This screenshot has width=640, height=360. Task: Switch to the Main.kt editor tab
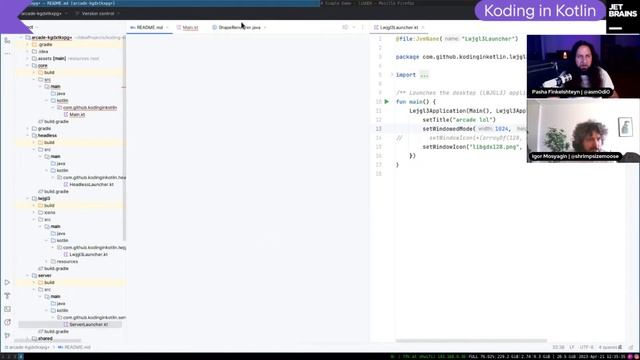[x=187, y=27]
